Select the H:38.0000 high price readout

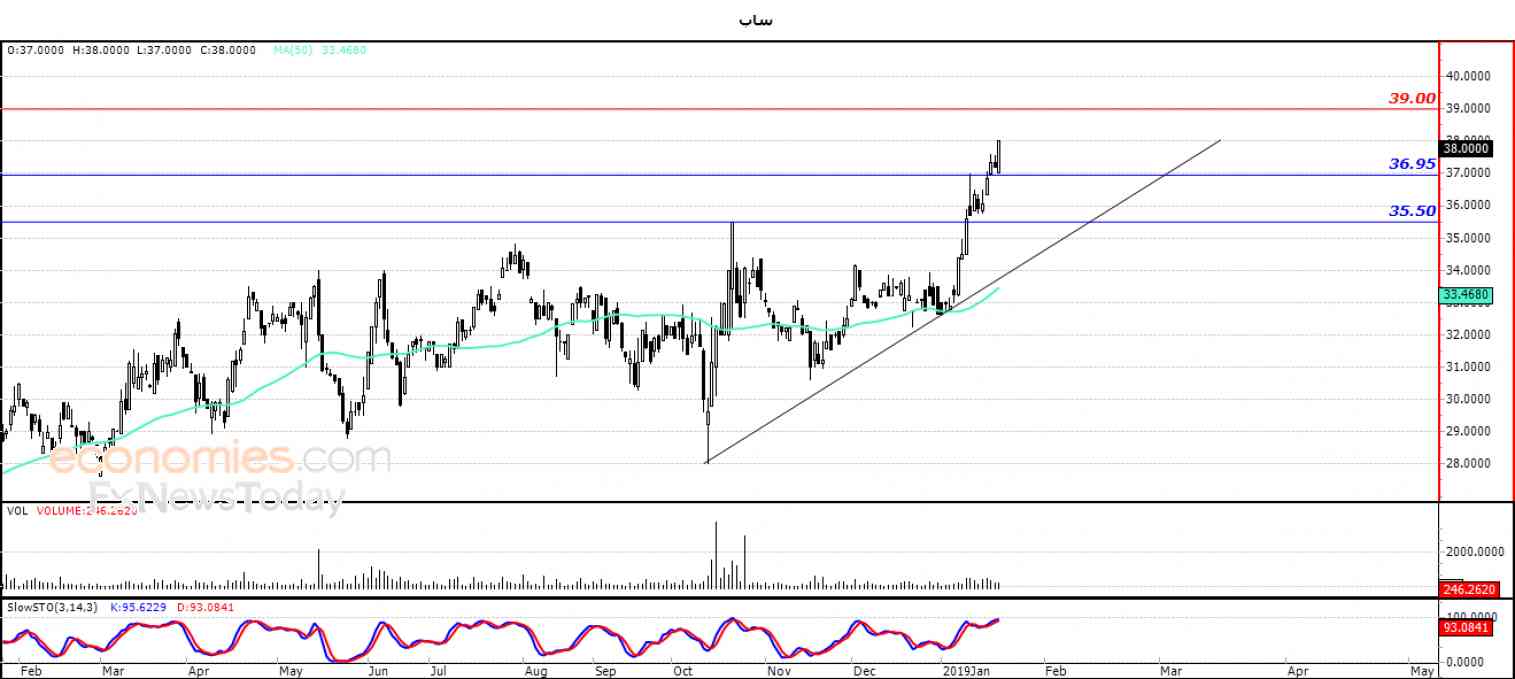point(101,50)
